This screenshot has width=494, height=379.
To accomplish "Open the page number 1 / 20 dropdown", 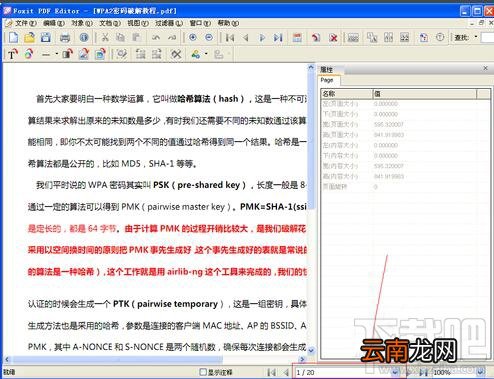I will (x=395, y=372).
